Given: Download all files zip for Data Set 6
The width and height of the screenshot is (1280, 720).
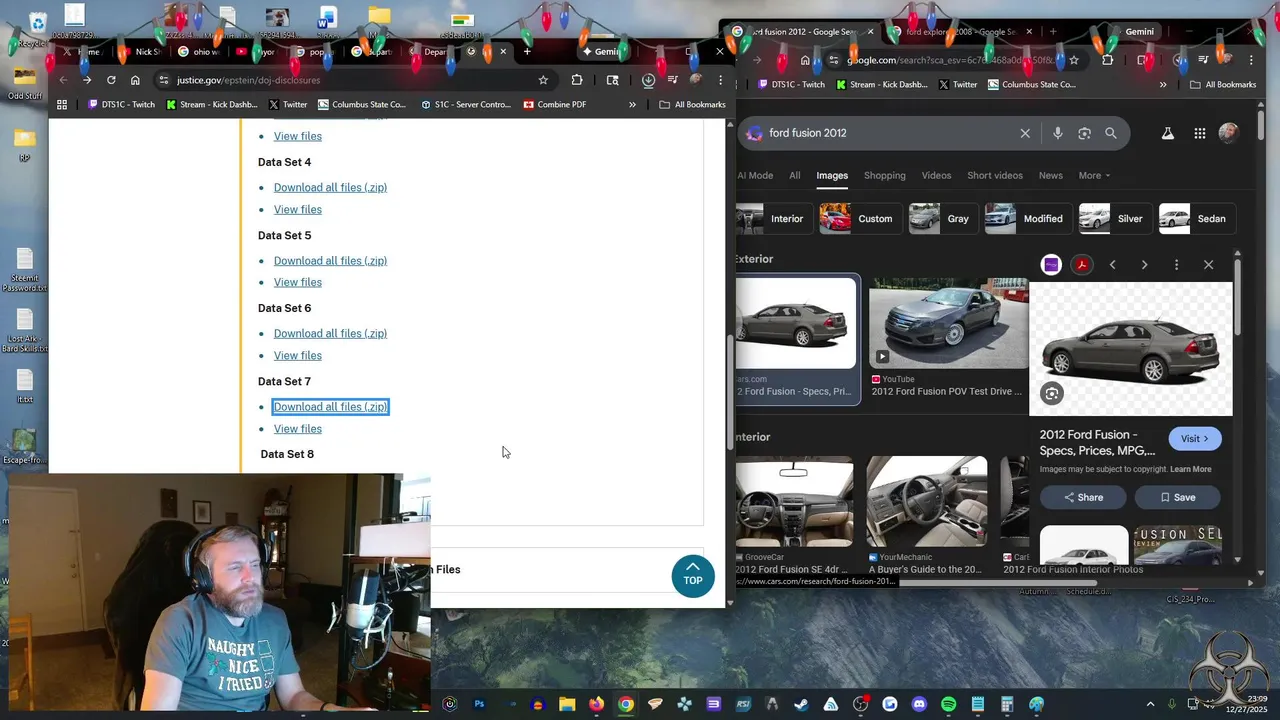Looking at the screenshot, I should click(x=330, y=333).
